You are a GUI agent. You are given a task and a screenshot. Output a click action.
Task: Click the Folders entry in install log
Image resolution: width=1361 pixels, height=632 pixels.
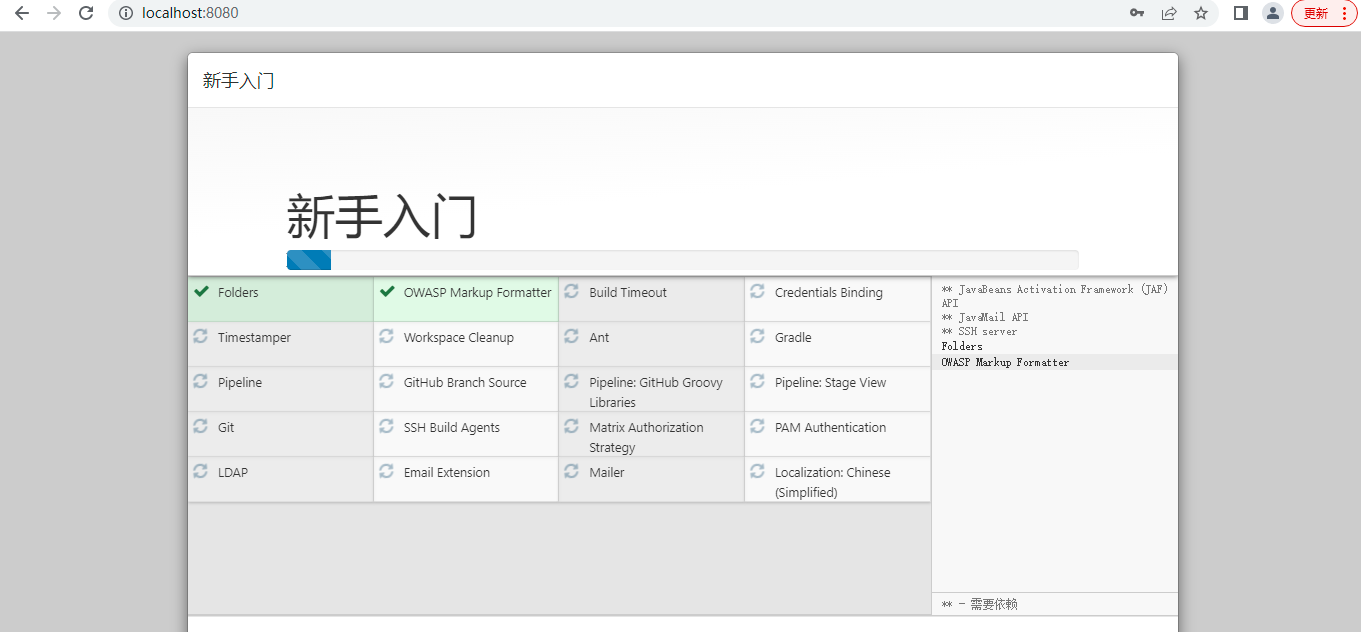[x=962, y=346]
